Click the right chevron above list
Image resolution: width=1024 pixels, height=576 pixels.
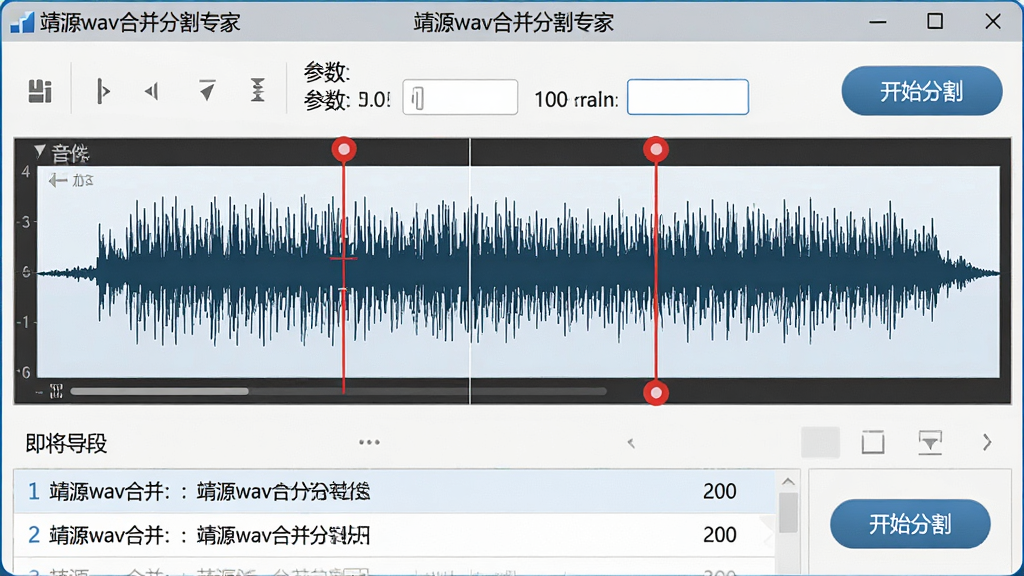point(987,442)
